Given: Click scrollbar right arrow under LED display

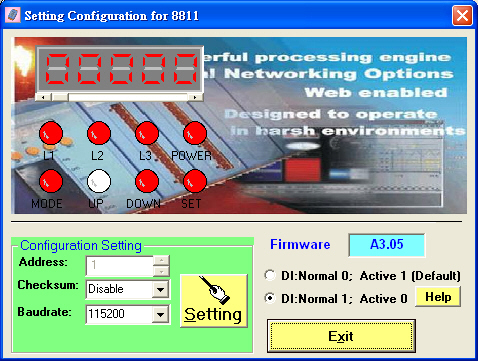Looking at the screenshot, I should point(195,97).
